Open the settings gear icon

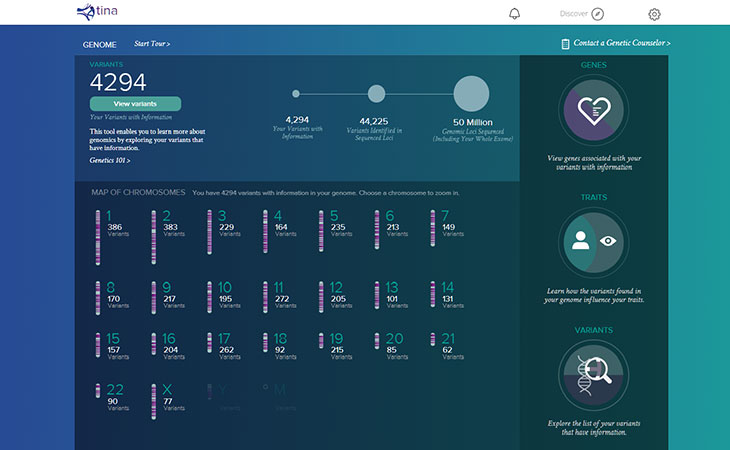(655, 14)
